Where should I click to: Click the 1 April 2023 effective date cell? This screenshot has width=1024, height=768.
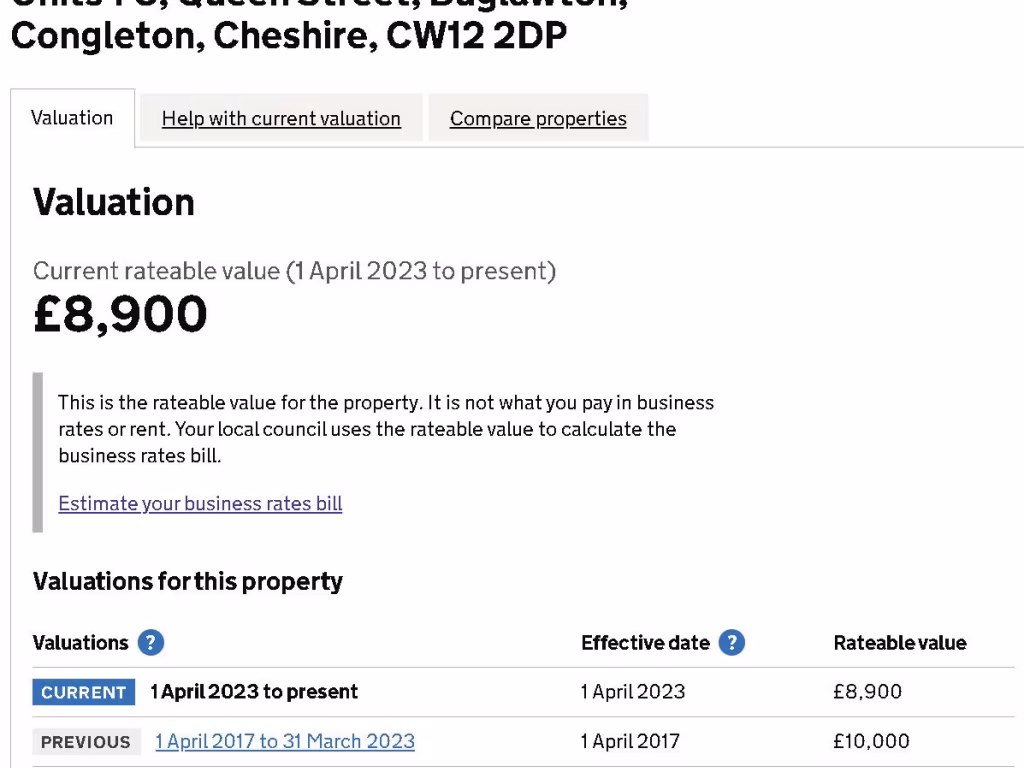coord(633,692)
